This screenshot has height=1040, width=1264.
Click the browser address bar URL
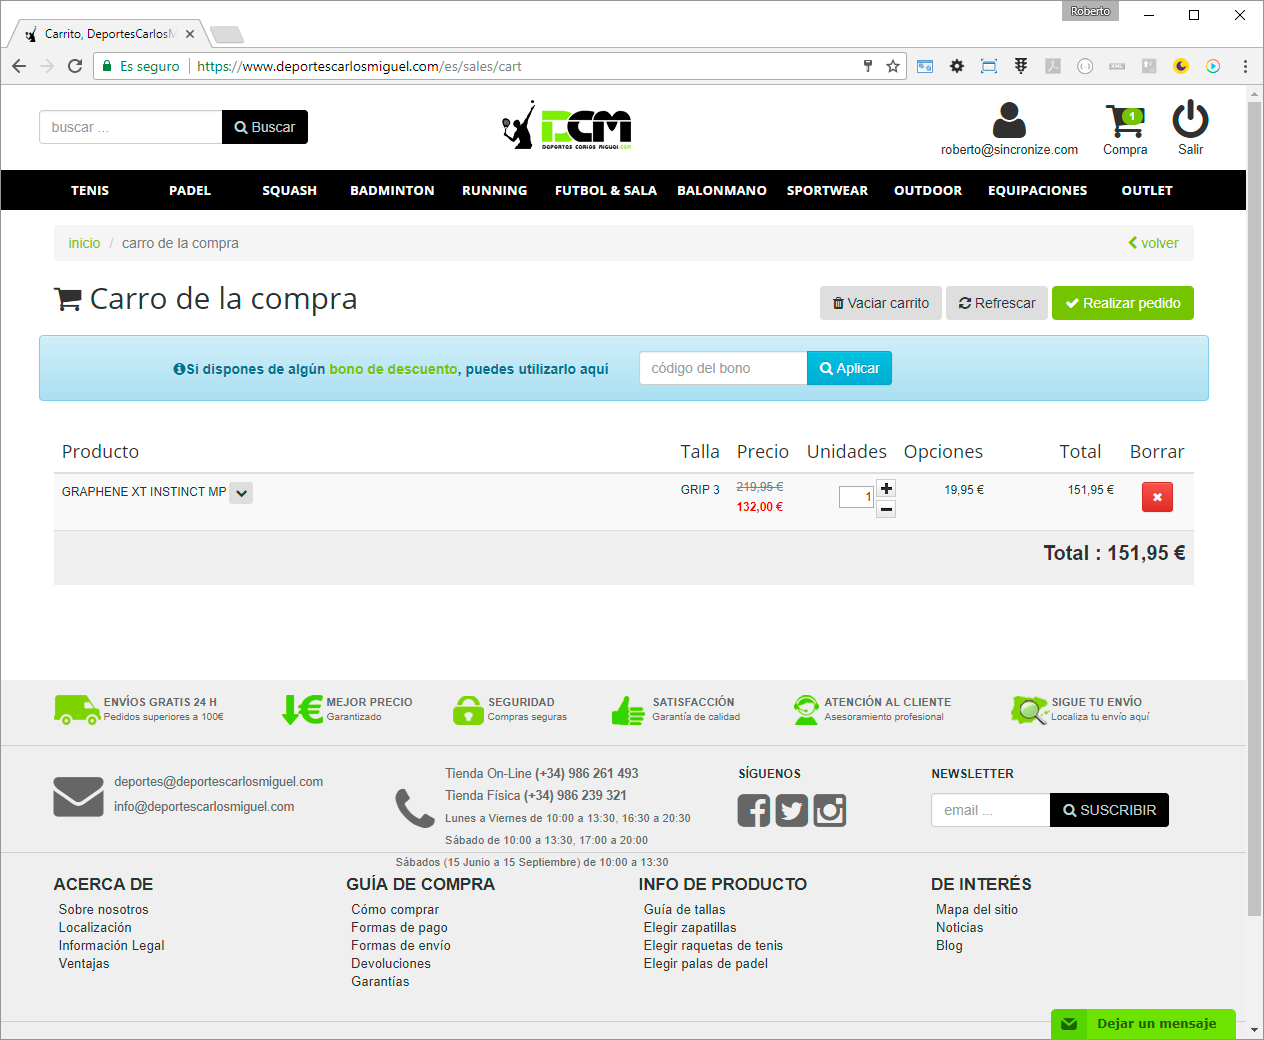360,66
